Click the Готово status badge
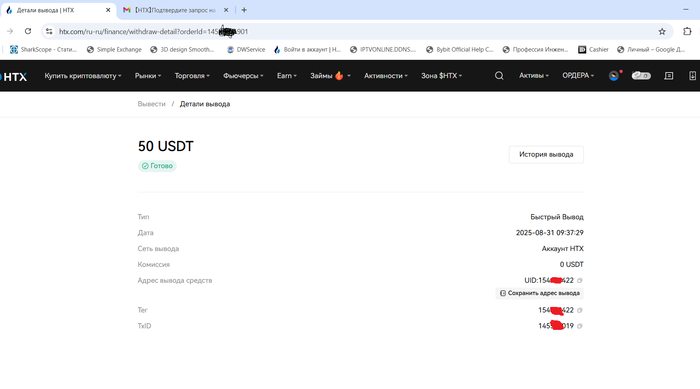The height and width of the screenshot is (389, 700). 157,166
